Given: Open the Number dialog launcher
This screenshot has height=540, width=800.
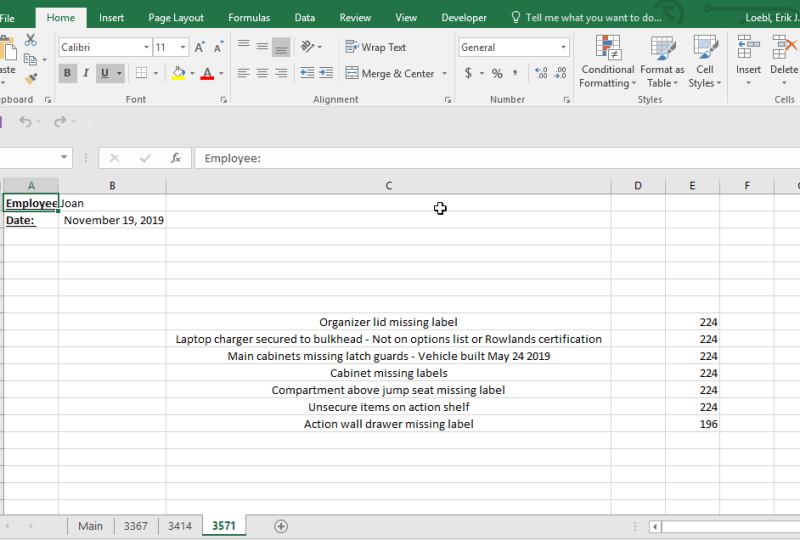Looking at the screenshot, I should 566,100.
